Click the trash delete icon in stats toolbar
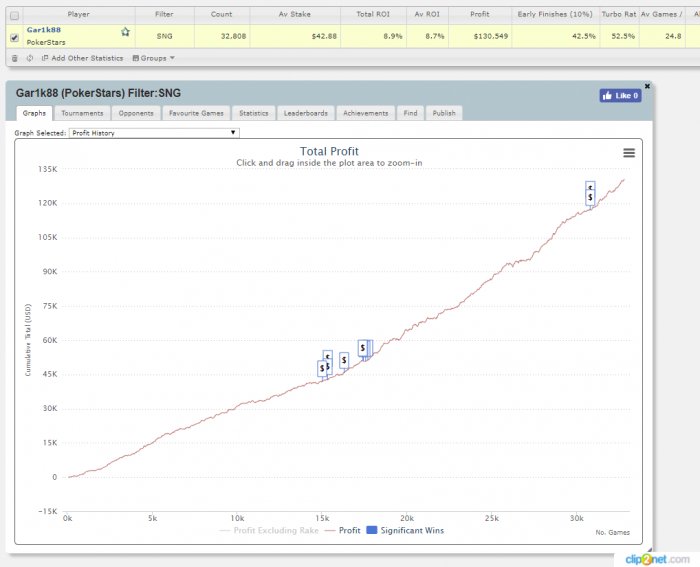This screenshot has height=567, width=700. tap(15, 58)
